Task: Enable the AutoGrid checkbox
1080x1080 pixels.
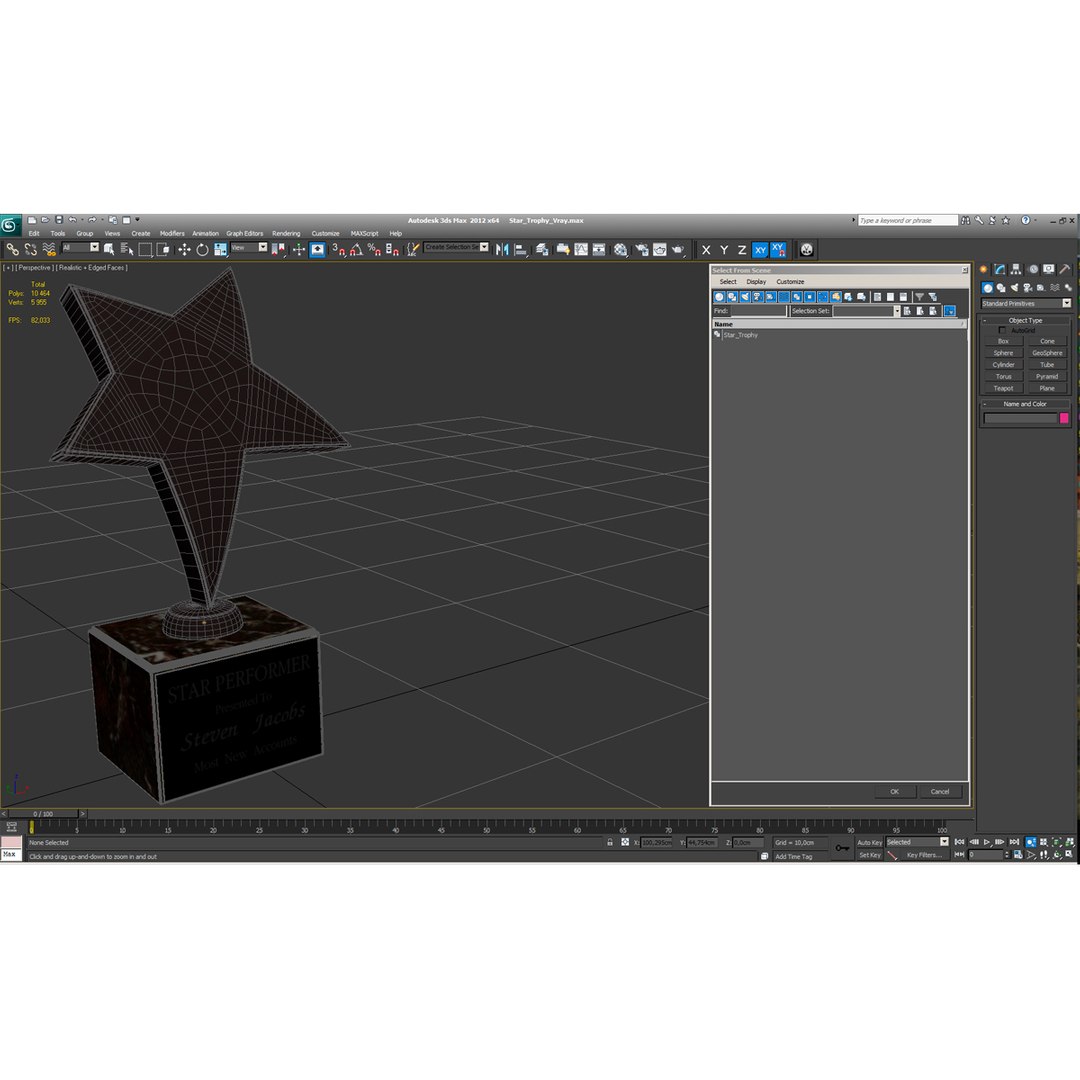Action: pyautogui.click(x=1002, y=331)
